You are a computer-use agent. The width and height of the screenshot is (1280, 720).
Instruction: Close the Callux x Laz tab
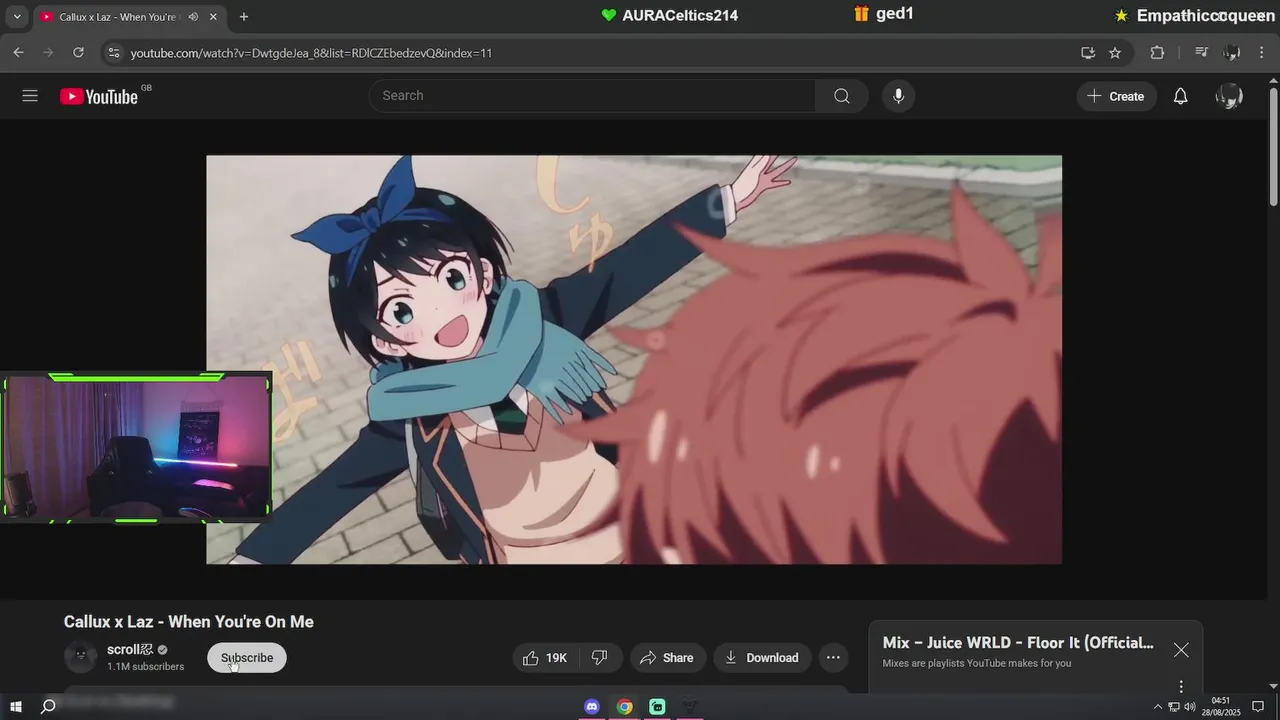coord(213,17)
